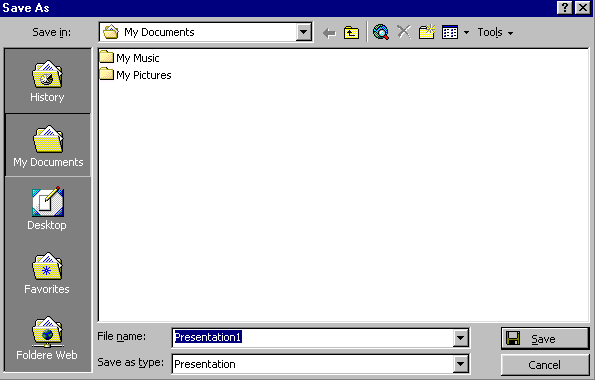The height and width of the screenshot is (384, 595).
Task: Open the Tools menu
Action: (495, 33)
